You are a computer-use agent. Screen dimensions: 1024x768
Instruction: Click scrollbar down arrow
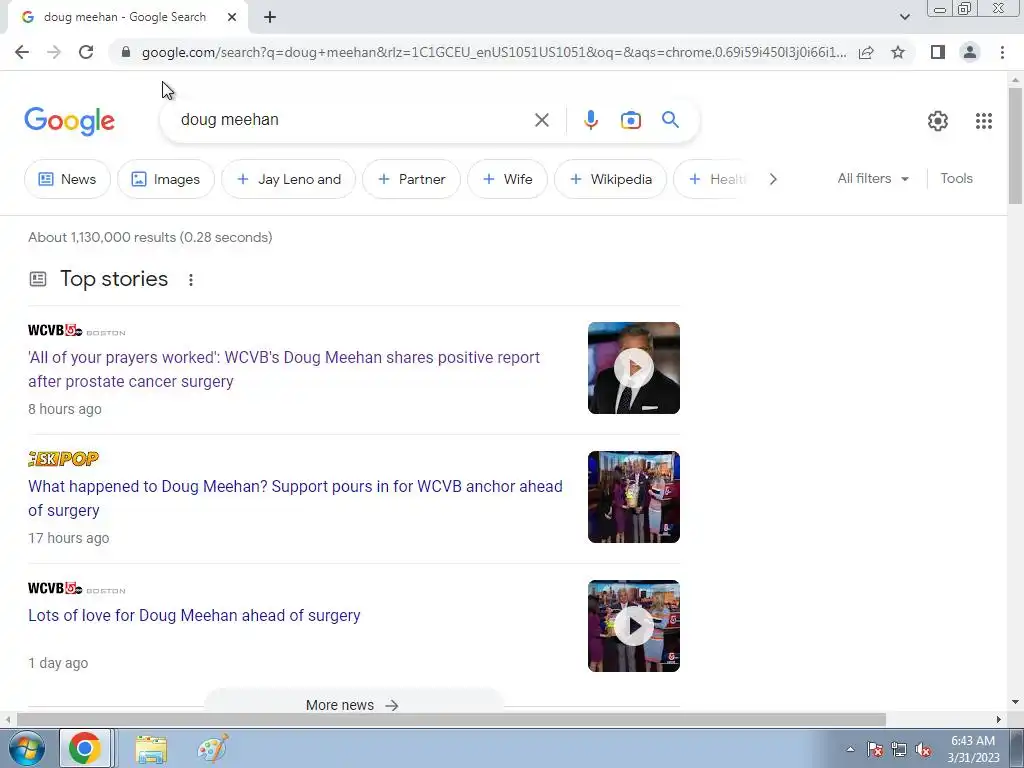tap(1015, 703)
